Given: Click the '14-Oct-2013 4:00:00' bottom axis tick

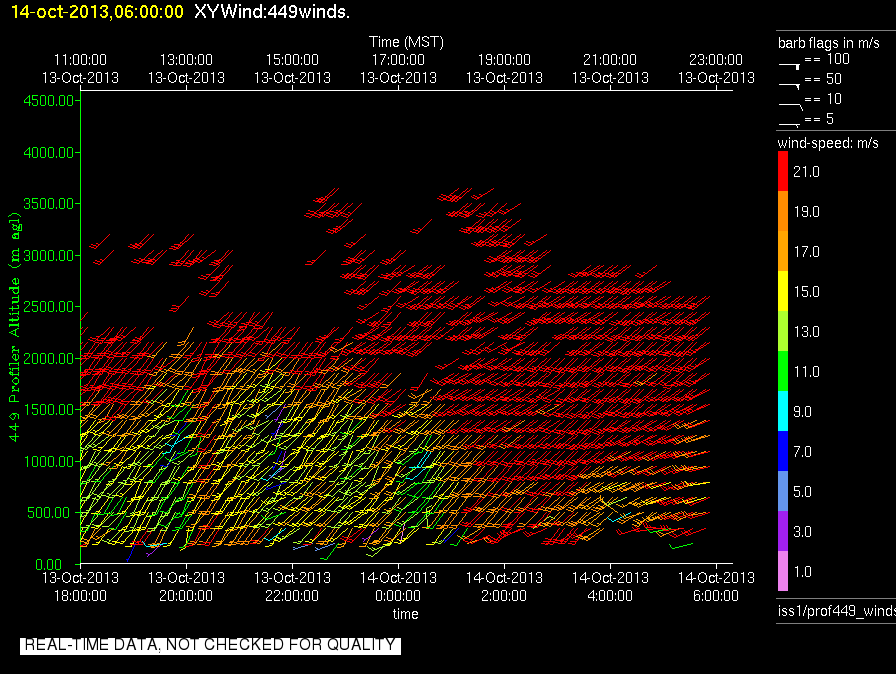Looking at the screenshot, I should click(x=610, y=587).
